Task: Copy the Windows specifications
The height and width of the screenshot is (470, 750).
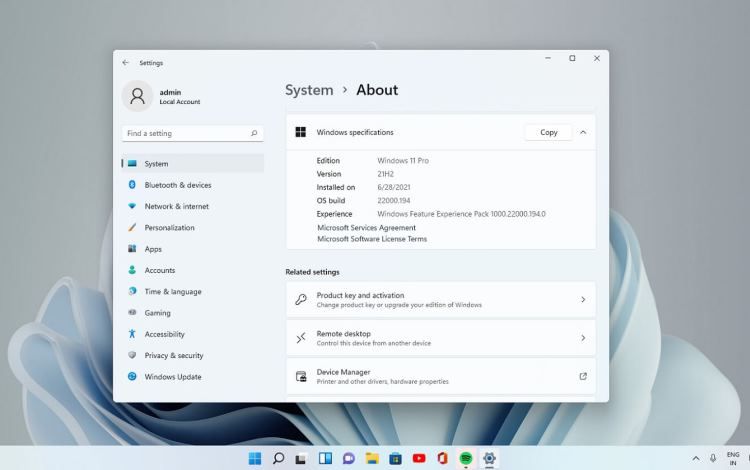Action: click(x=548, y=132)
